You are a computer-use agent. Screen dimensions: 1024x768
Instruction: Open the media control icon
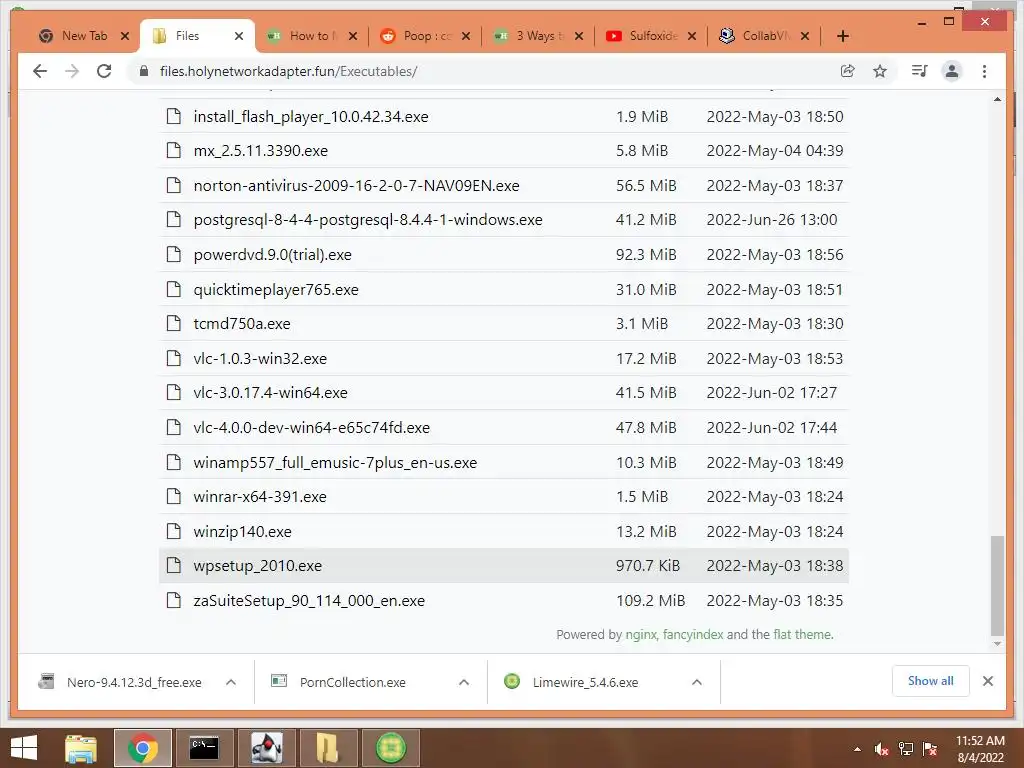click(x=920, y=71)
